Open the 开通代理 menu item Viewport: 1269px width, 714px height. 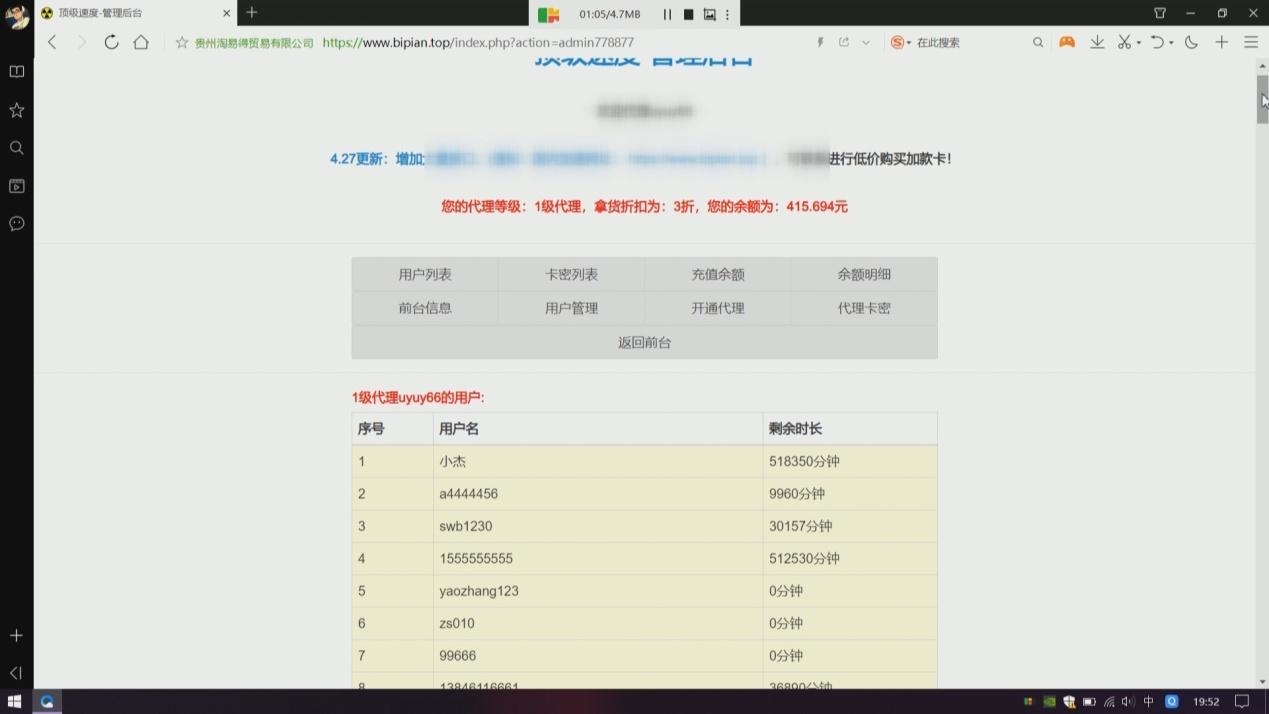(x=718, y=308)
